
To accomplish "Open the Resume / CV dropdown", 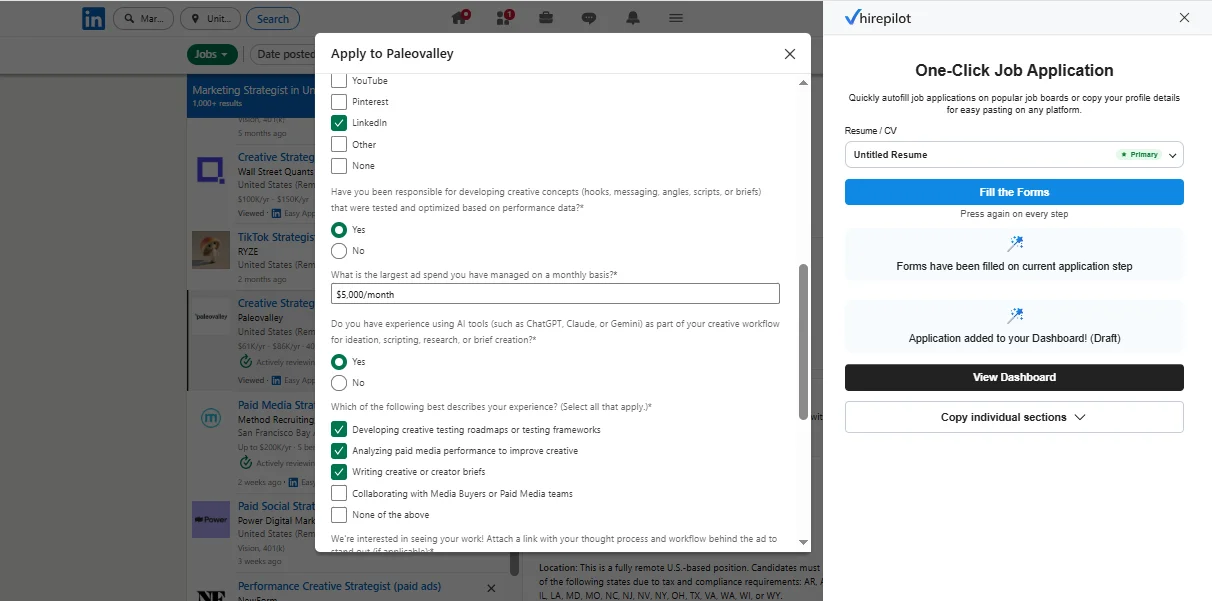I will 1014,155.
